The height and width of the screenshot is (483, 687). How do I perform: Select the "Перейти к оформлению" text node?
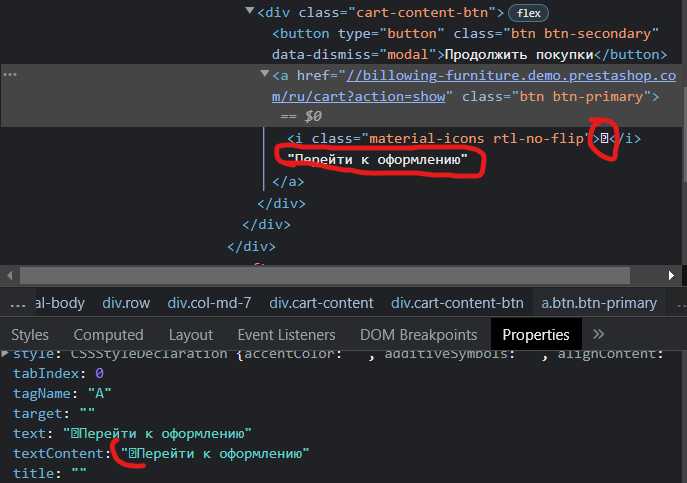pyautogui.click(x=377, y=160)
